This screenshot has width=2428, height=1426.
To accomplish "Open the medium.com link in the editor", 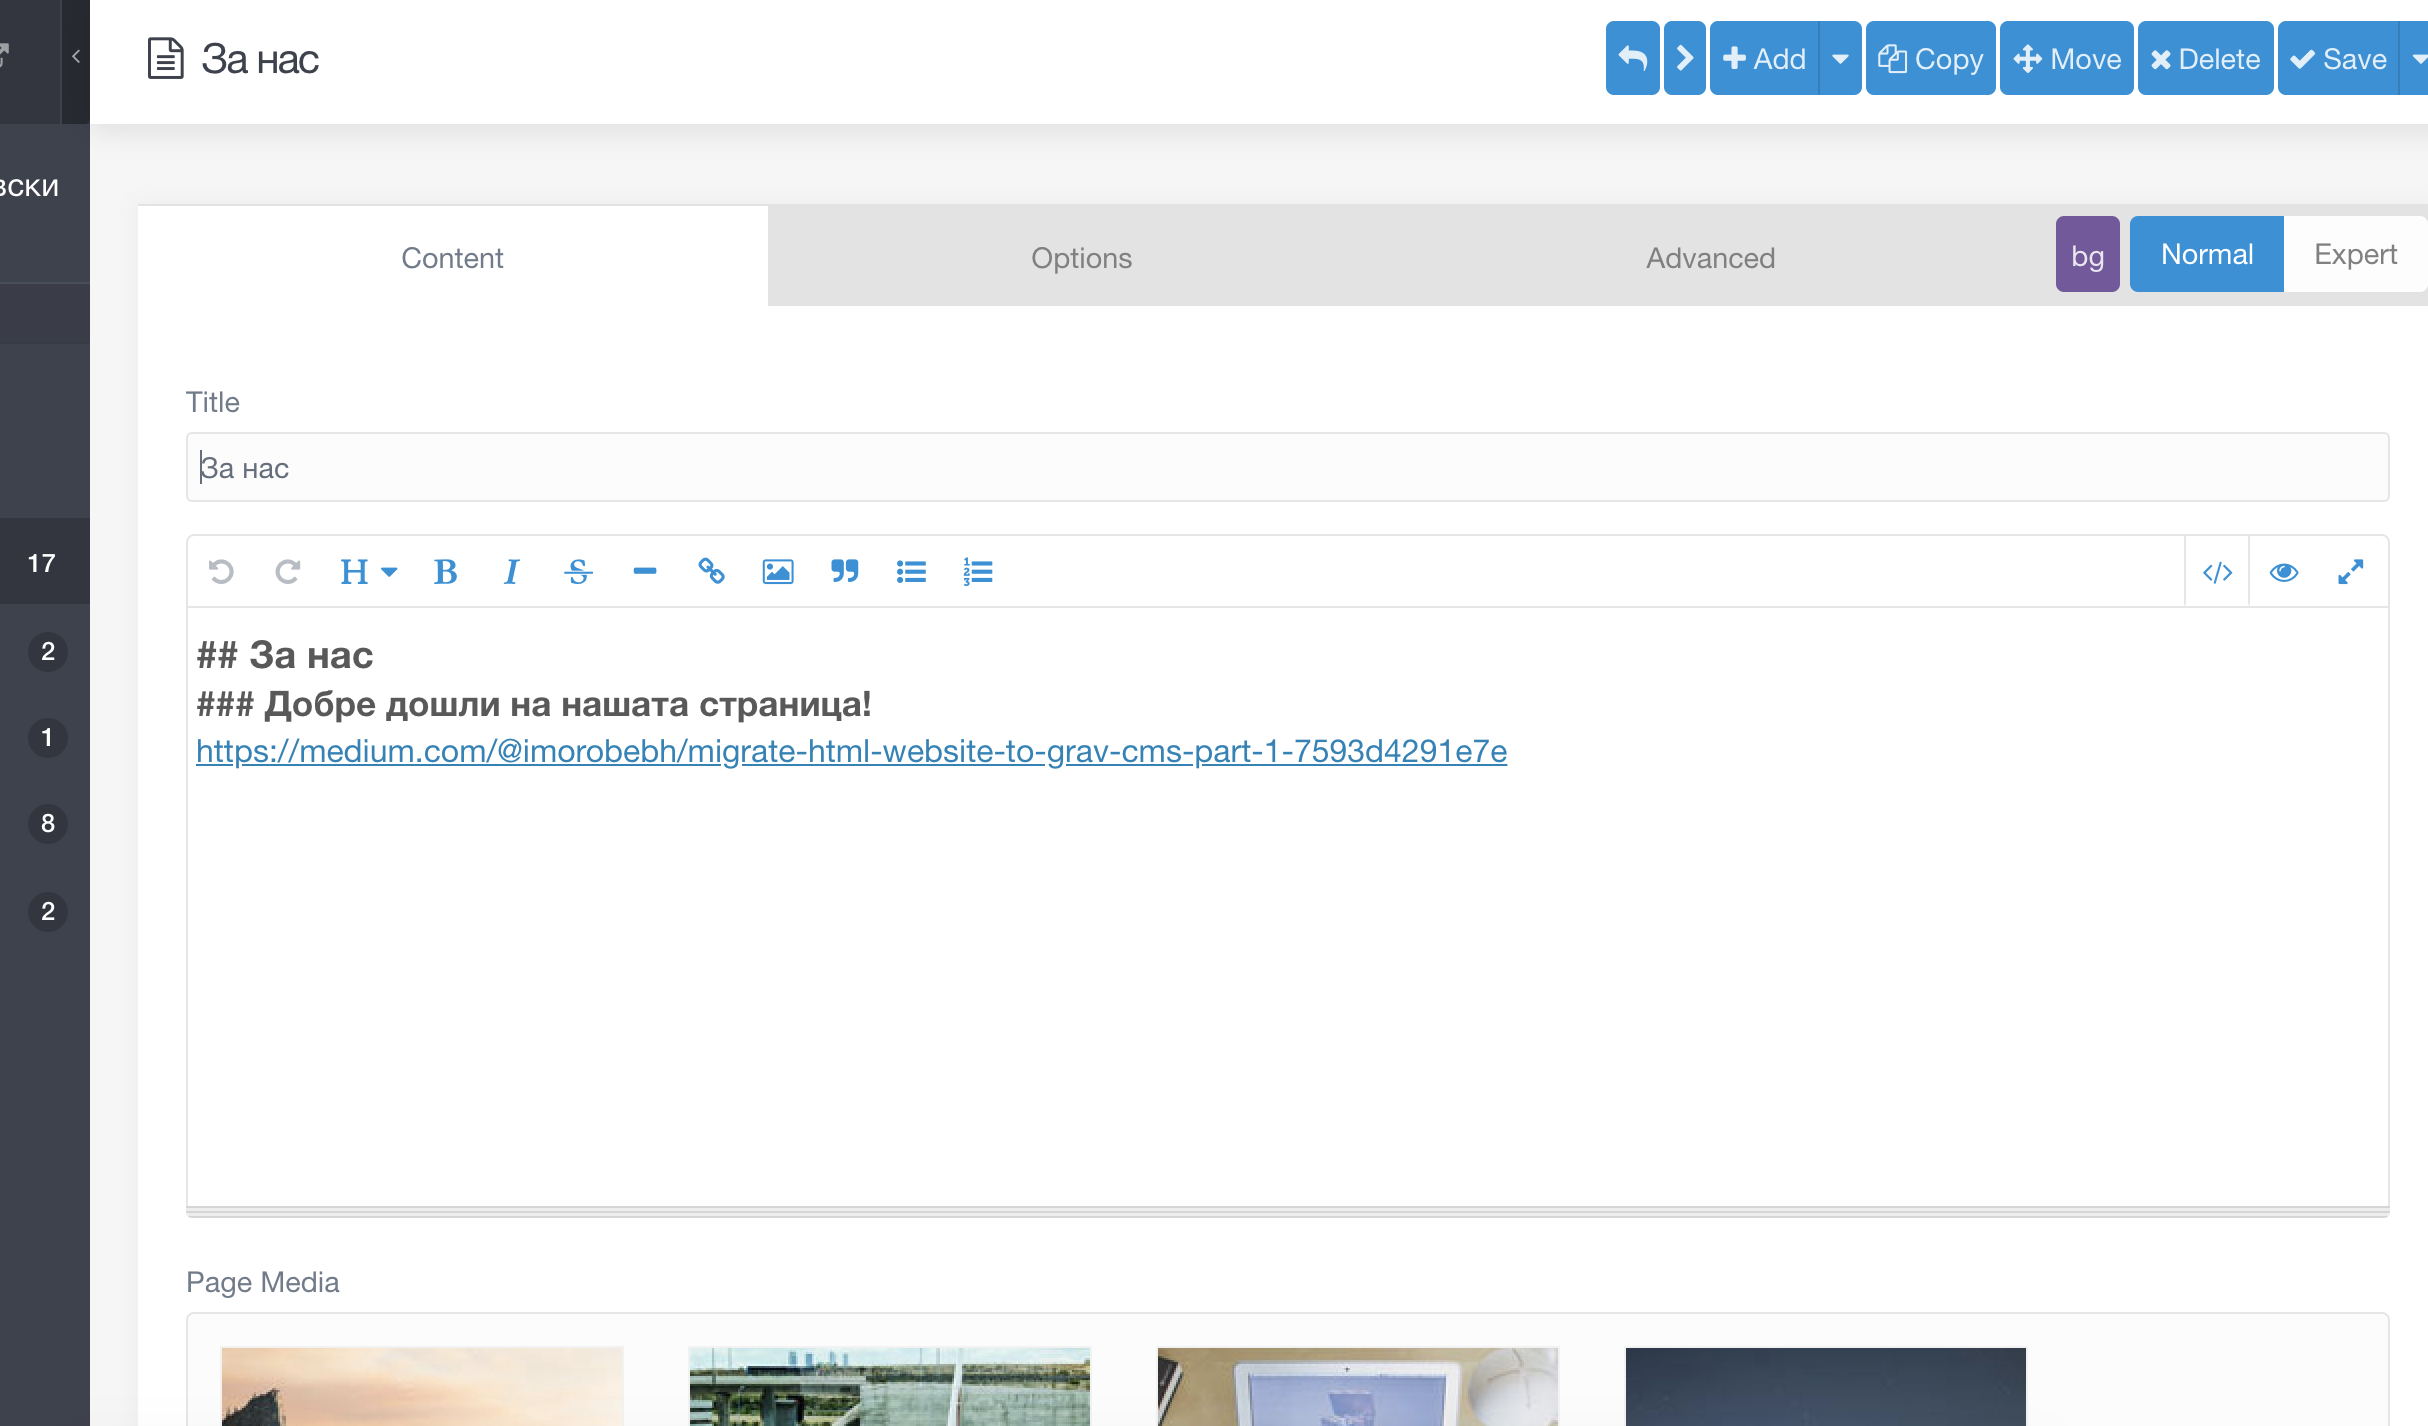I will pyautogui.click(x=851, y=751).
